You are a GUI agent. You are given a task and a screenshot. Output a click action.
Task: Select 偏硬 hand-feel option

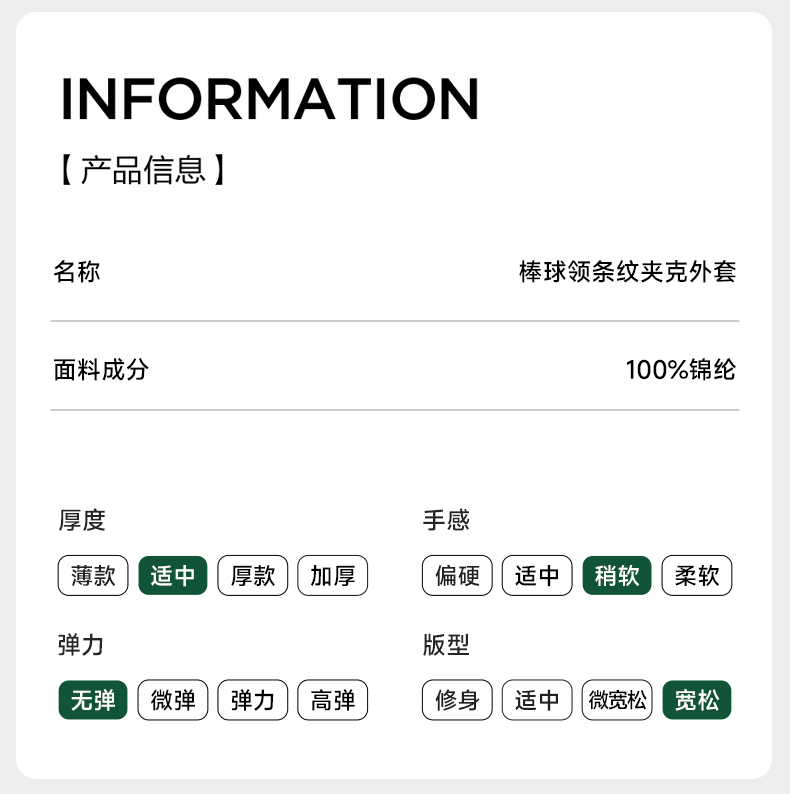click(x=457, y=576)
